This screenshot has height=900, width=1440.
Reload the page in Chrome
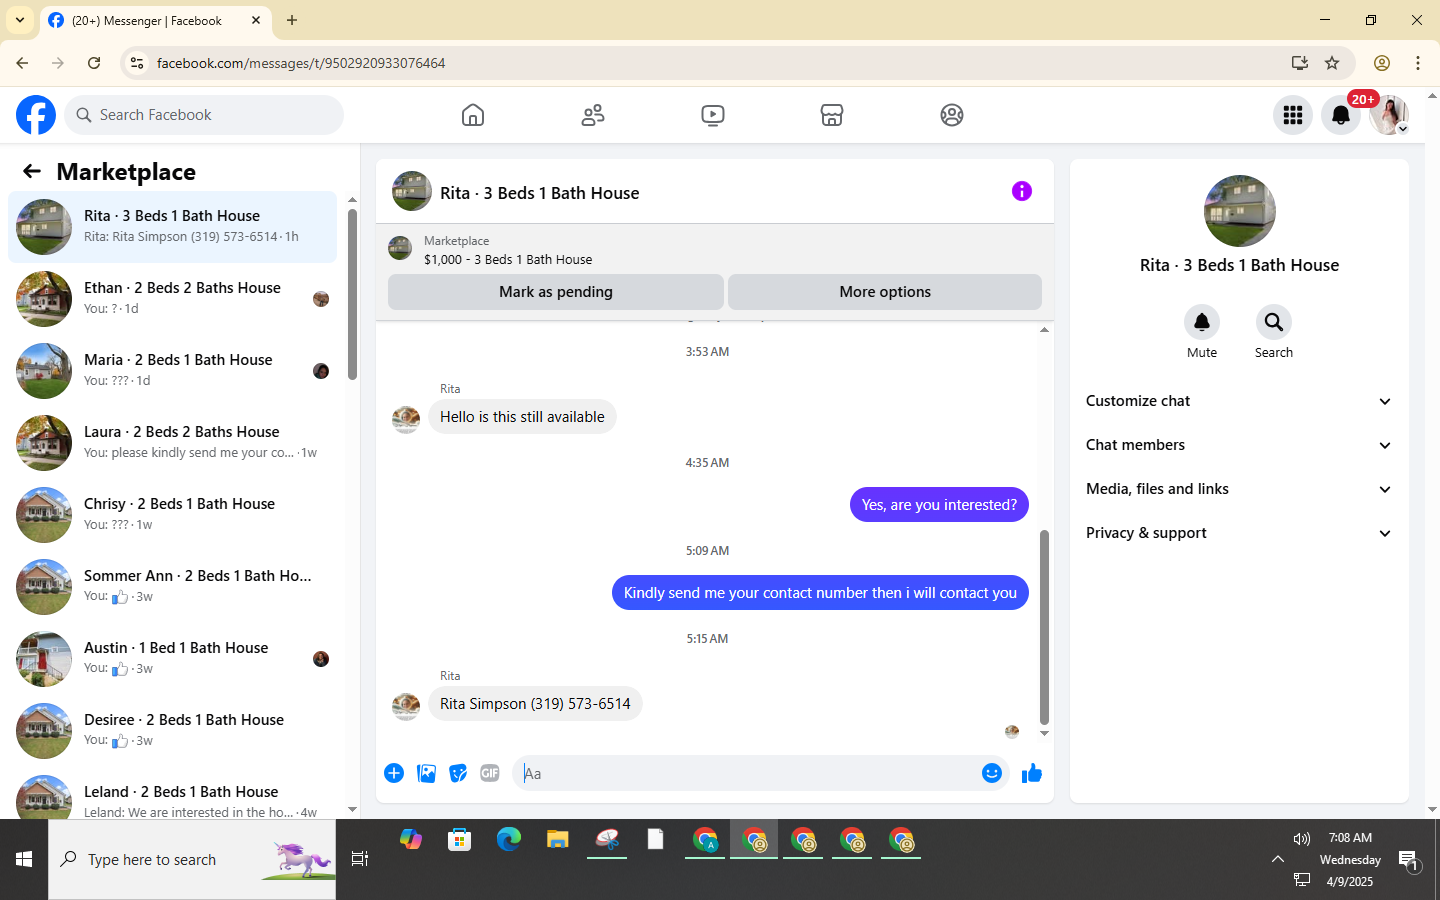click(94, 63)
